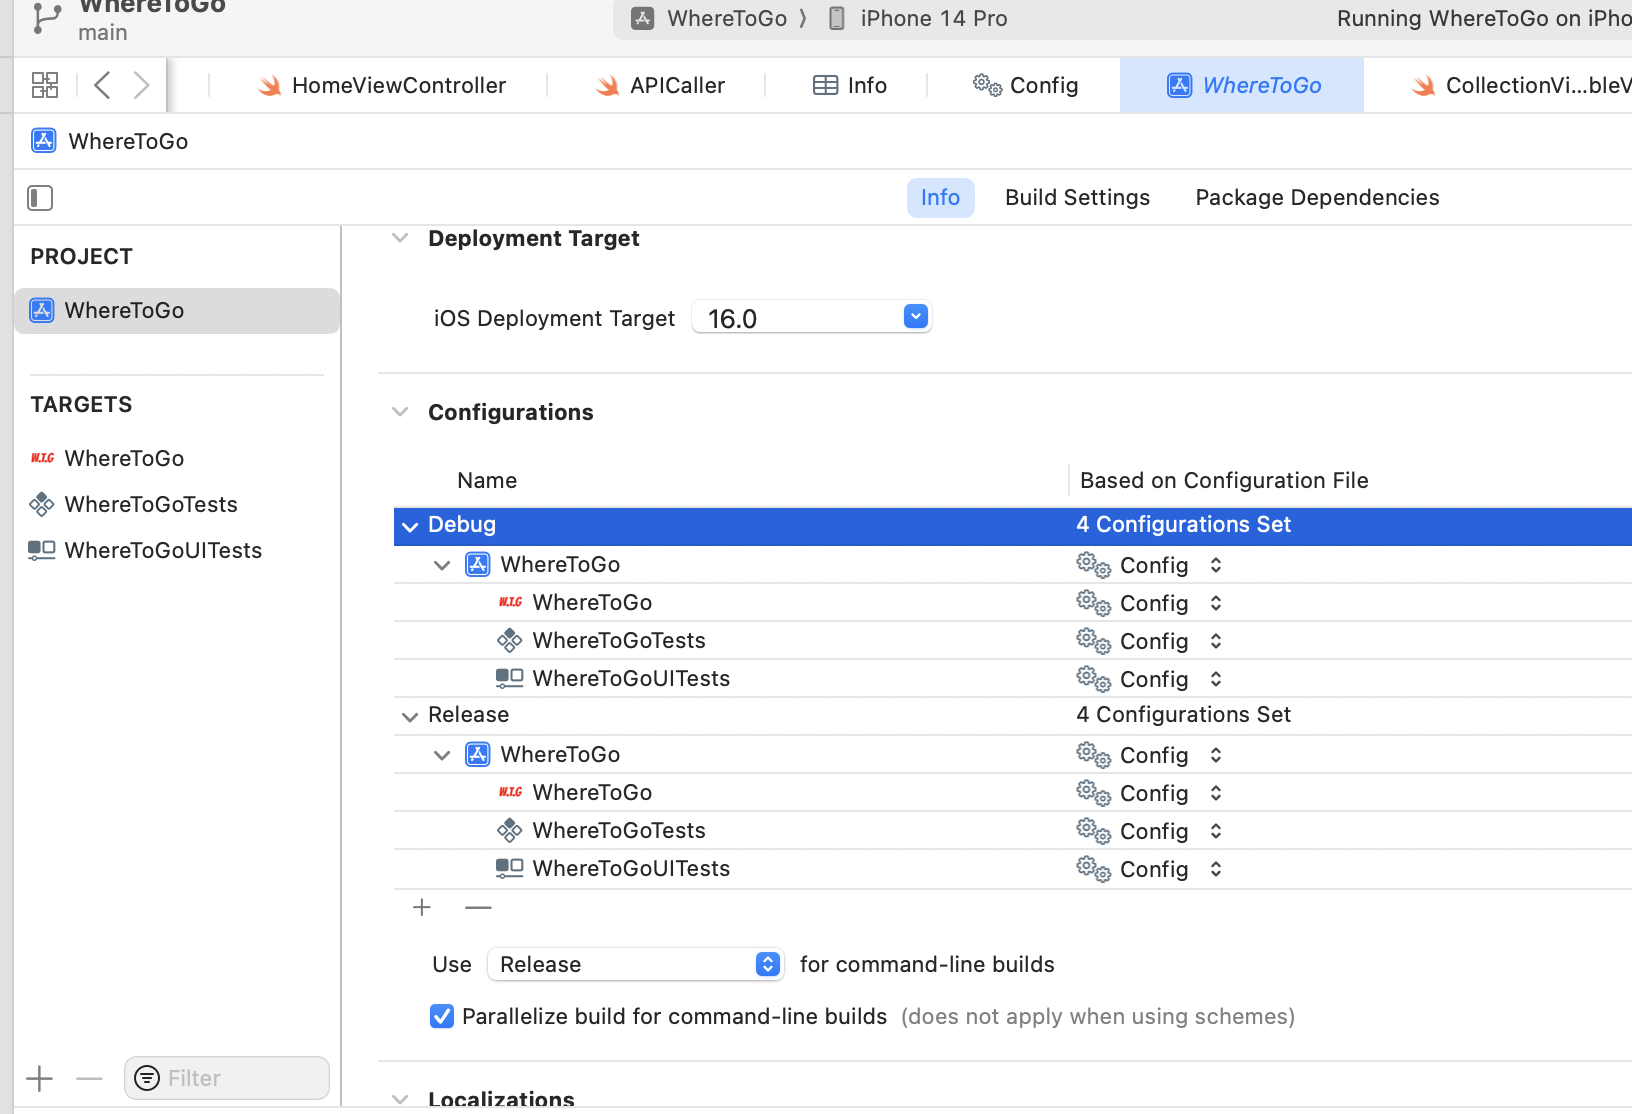The height and width of the screenshot is (1114, 1632).
Task: Open the HomeViewController tab
Action: (381, 86)
